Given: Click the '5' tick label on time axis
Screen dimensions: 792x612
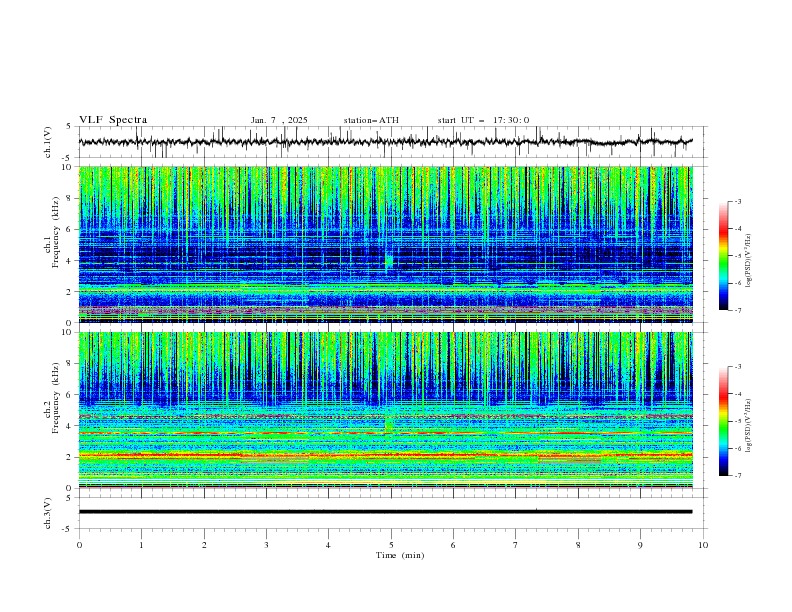Looking at the screenshot, I should (391, 545).
